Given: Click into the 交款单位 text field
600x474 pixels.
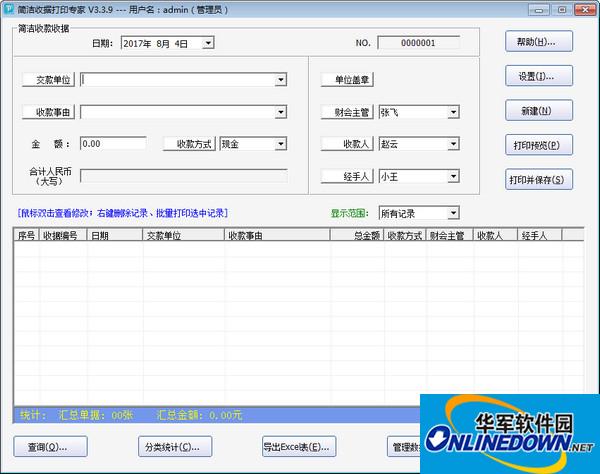Looking at the screenshot, I should coord(178,80).
